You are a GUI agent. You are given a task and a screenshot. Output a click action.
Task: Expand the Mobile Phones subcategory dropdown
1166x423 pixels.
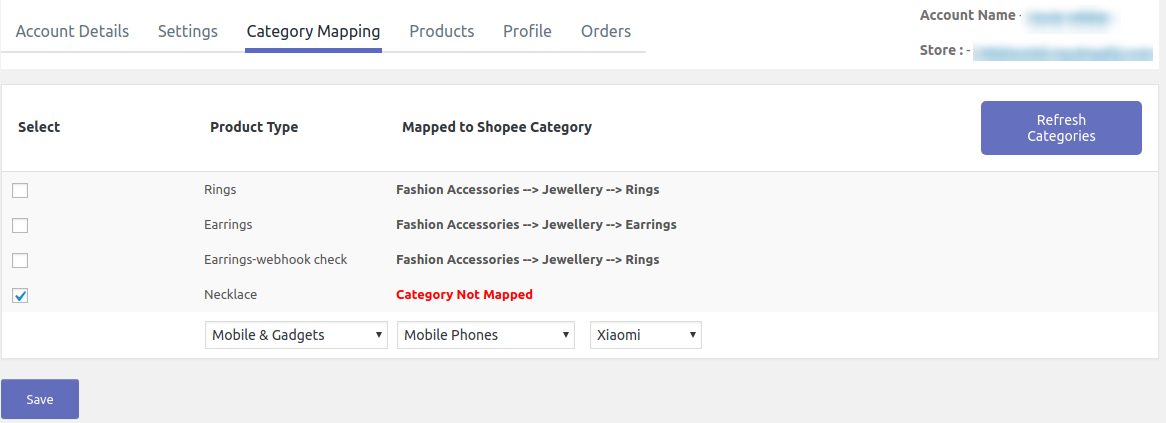point(486,335)
